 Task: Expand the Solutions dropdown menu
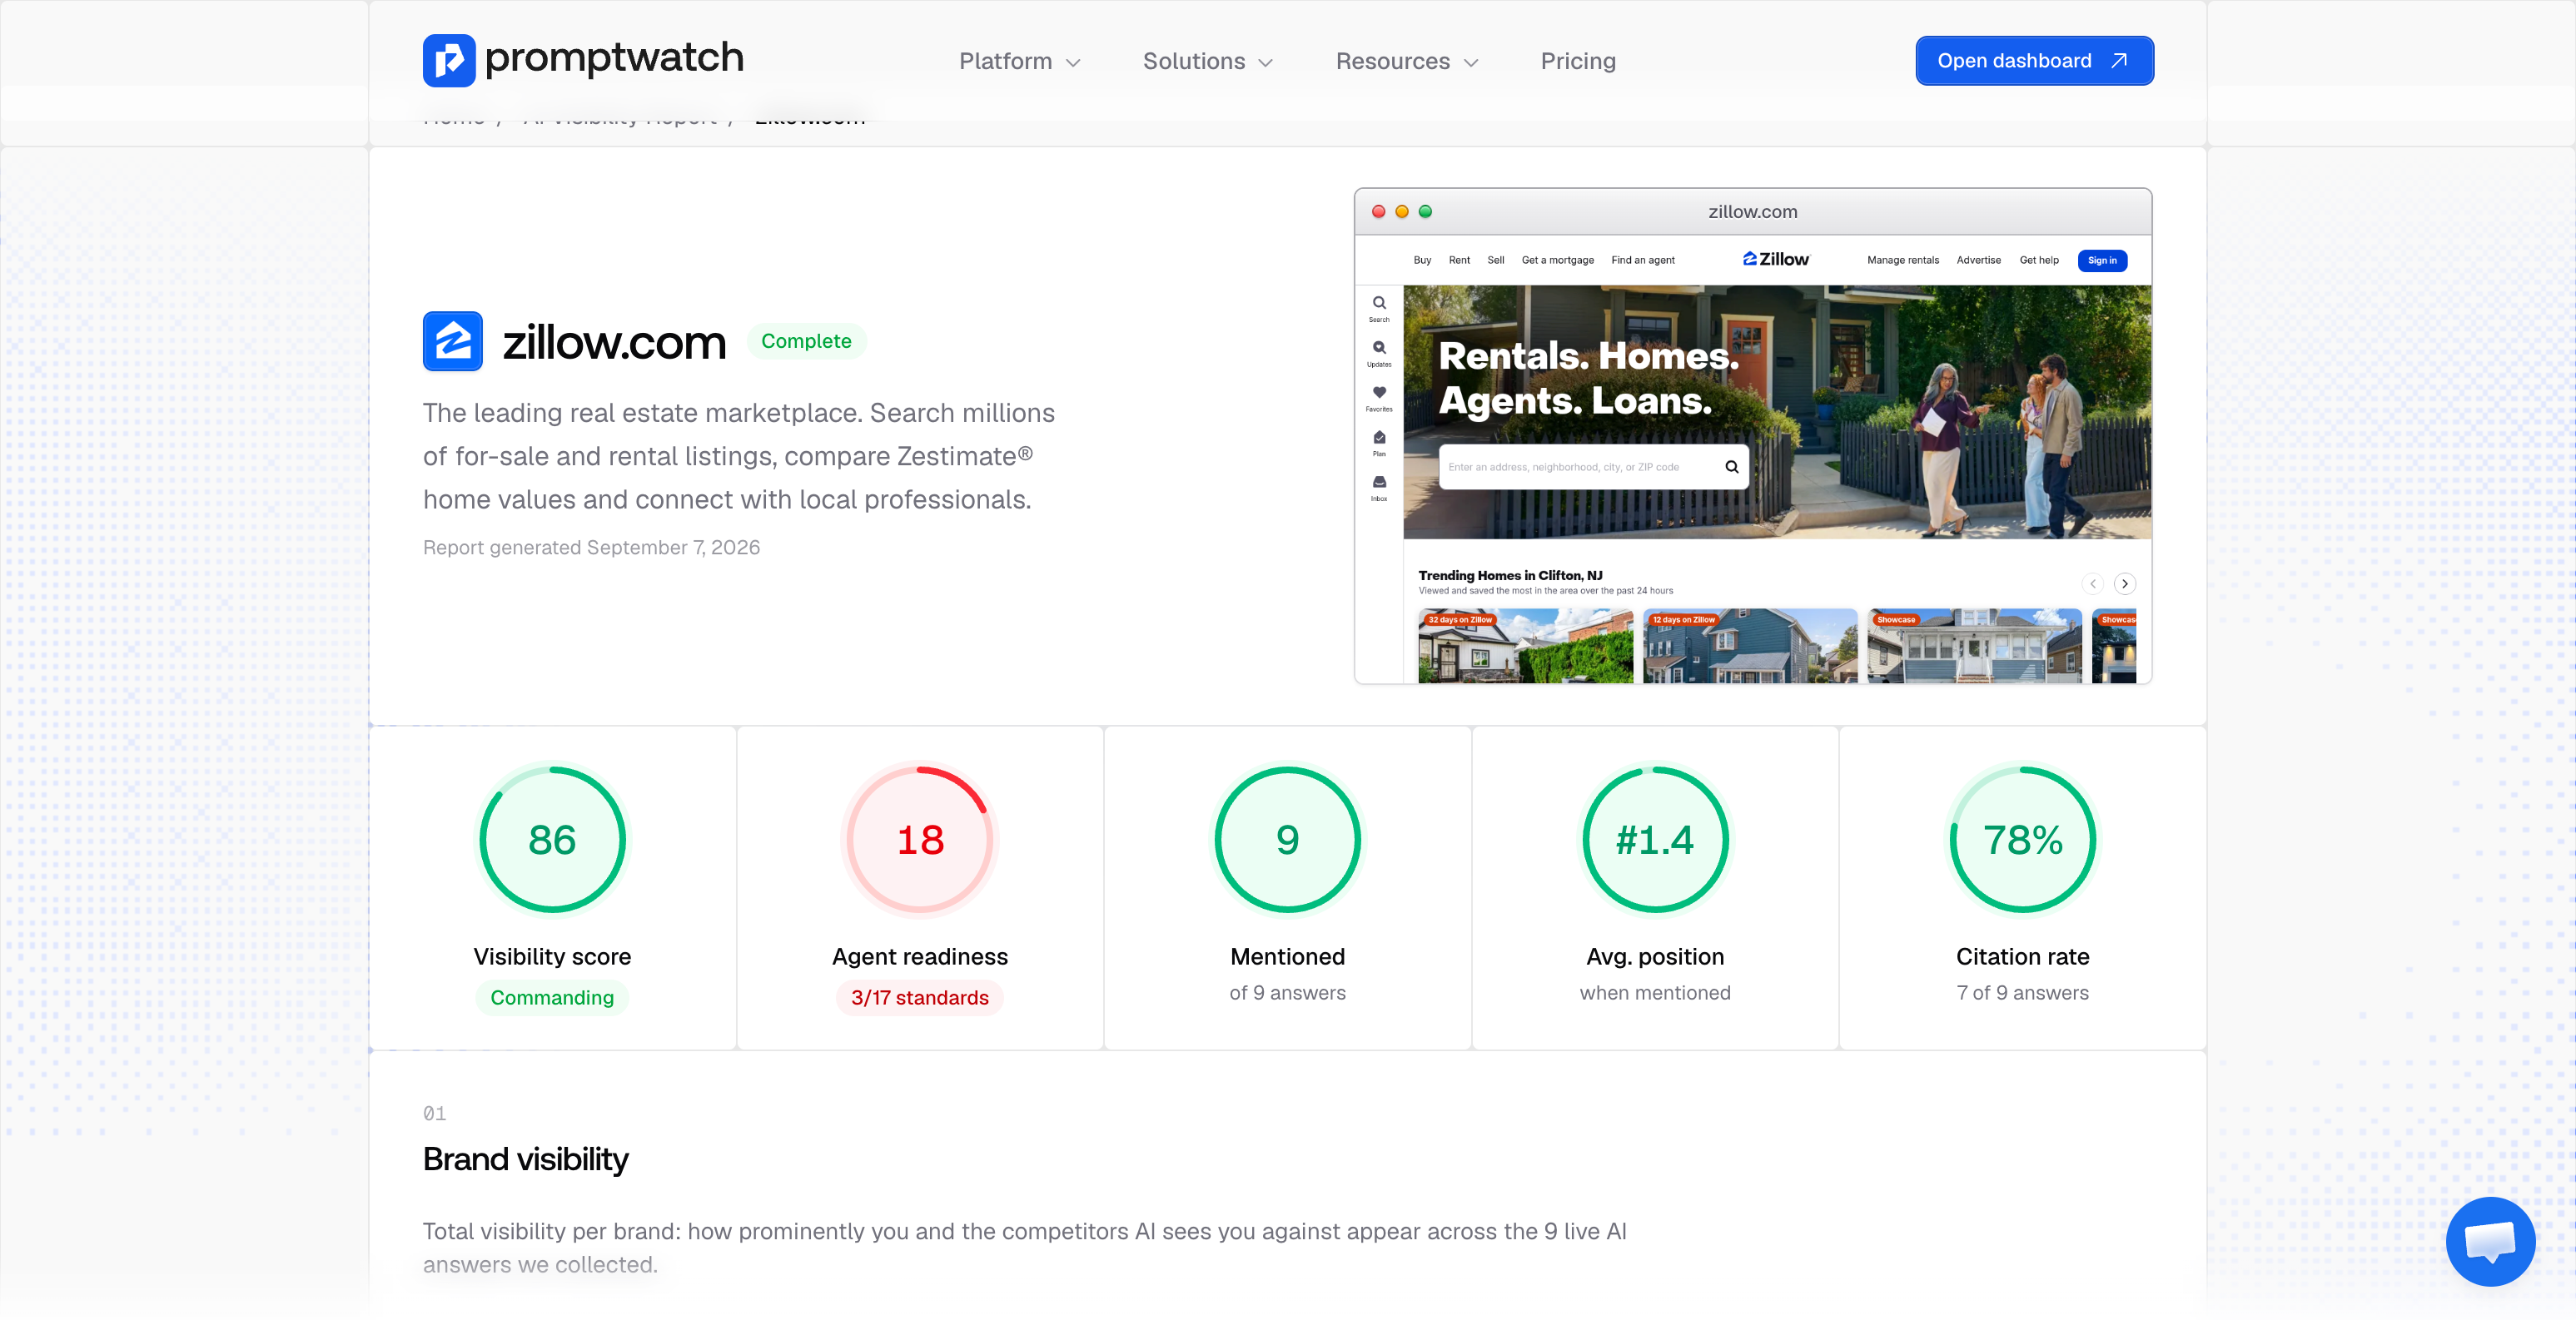tap(1207, 61)
